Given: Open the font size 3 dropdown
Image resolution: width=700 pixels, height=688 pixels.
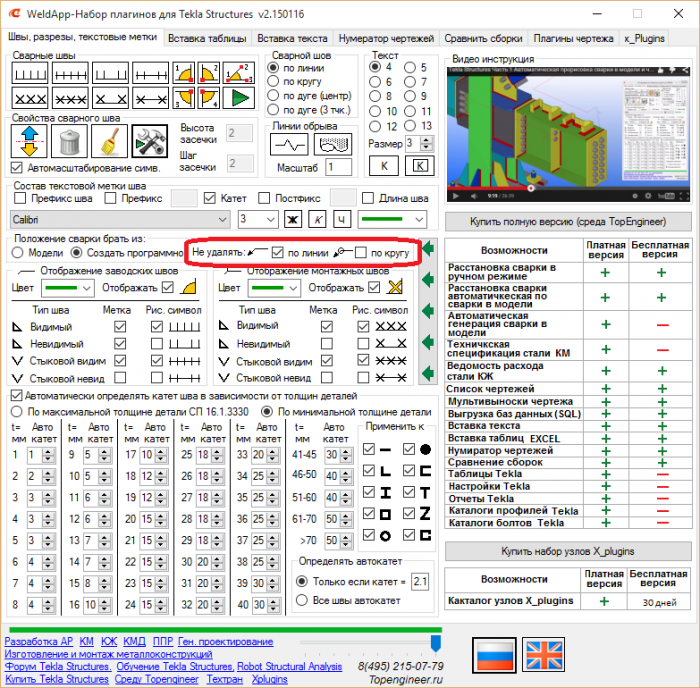Looking at the screenshot, I should 258,219.
